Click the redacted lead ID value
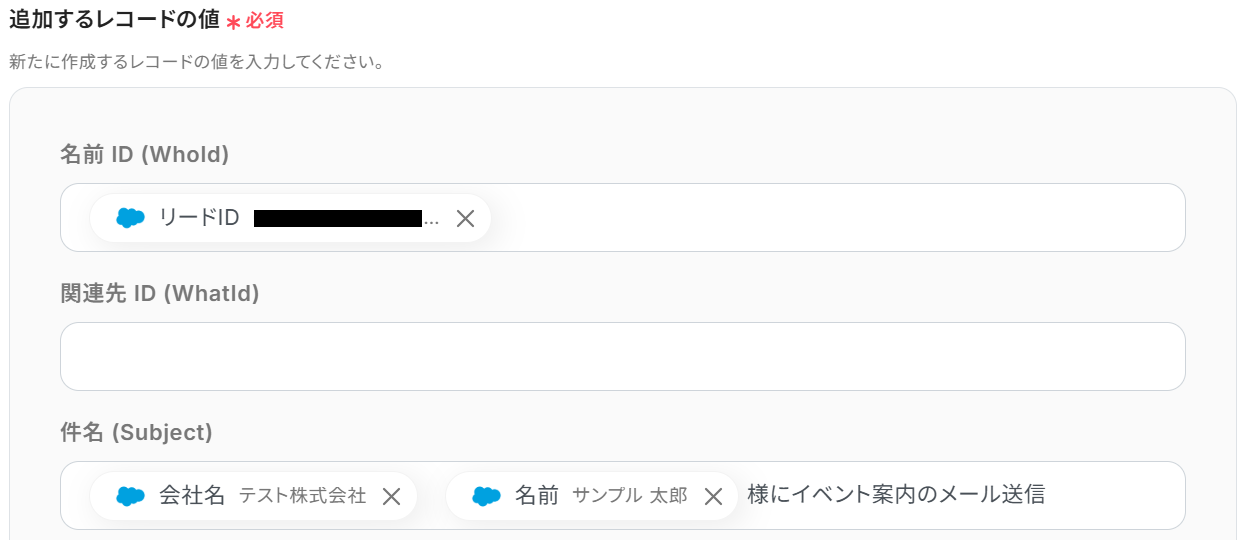 point(338,218)
